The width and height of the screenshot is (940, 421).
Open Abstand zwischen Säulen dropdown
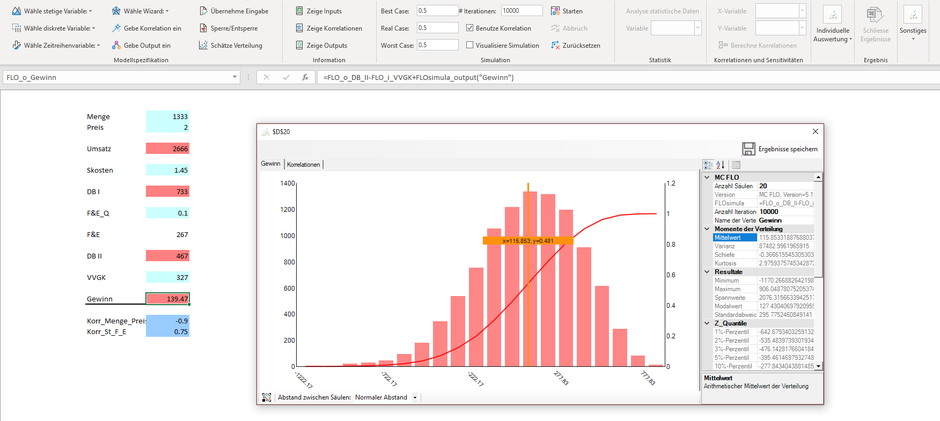click(x=415, y=398)
